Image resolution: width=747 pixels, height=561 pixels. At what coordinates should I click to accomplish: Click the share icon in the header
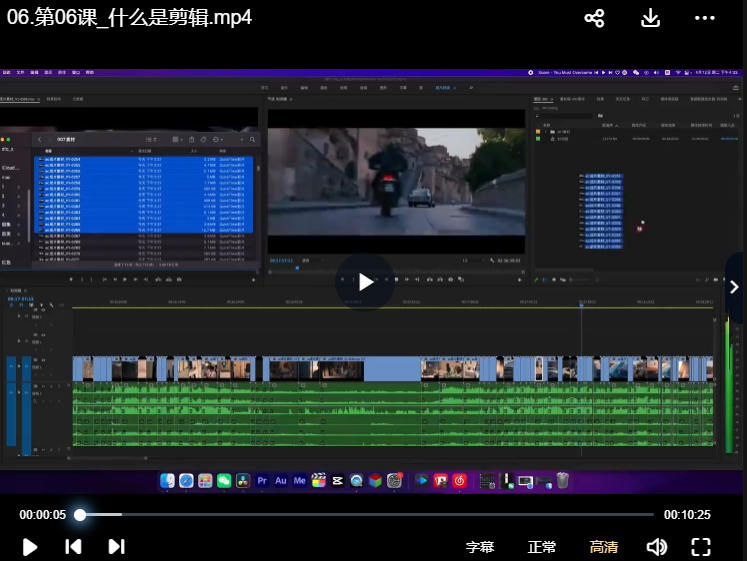coord(594,18)
